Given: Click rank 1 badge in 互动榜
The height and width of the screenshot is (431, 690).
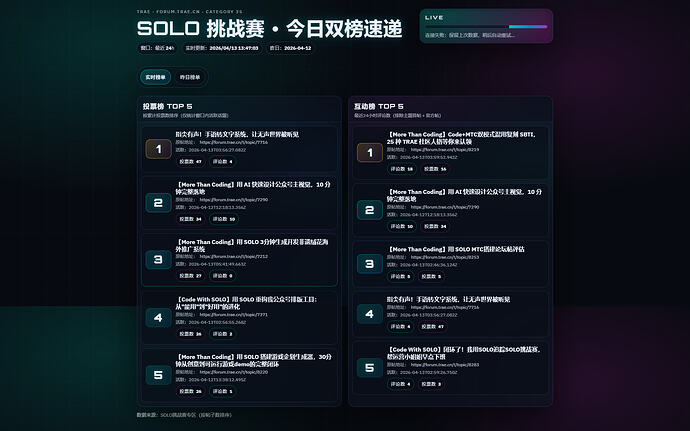Looking at the screenshot, I should (369, 152).
